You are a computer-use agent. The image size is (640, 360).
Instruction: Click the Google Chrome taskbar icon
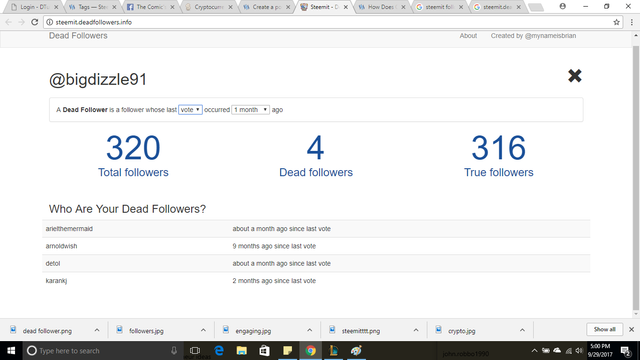pyautogui.click(x=311, y=351)
